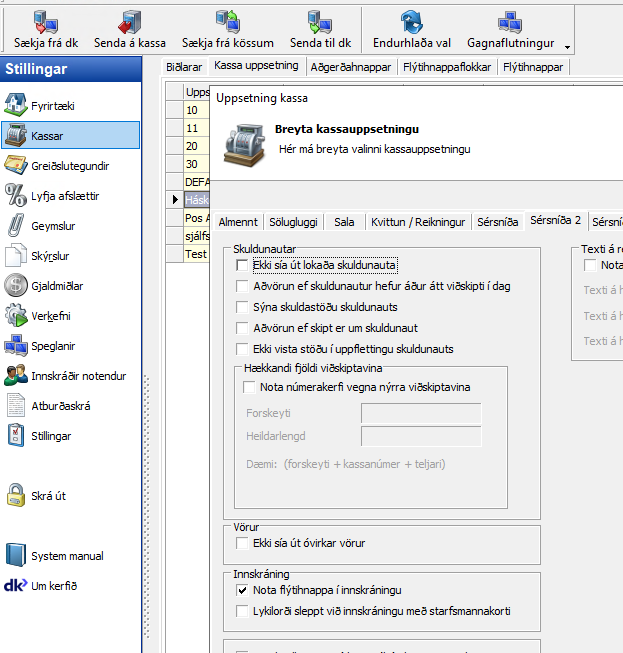Expand the Gagnaflutningur dropdown arrow
623x653 pixels.
[x=568, y=47]
